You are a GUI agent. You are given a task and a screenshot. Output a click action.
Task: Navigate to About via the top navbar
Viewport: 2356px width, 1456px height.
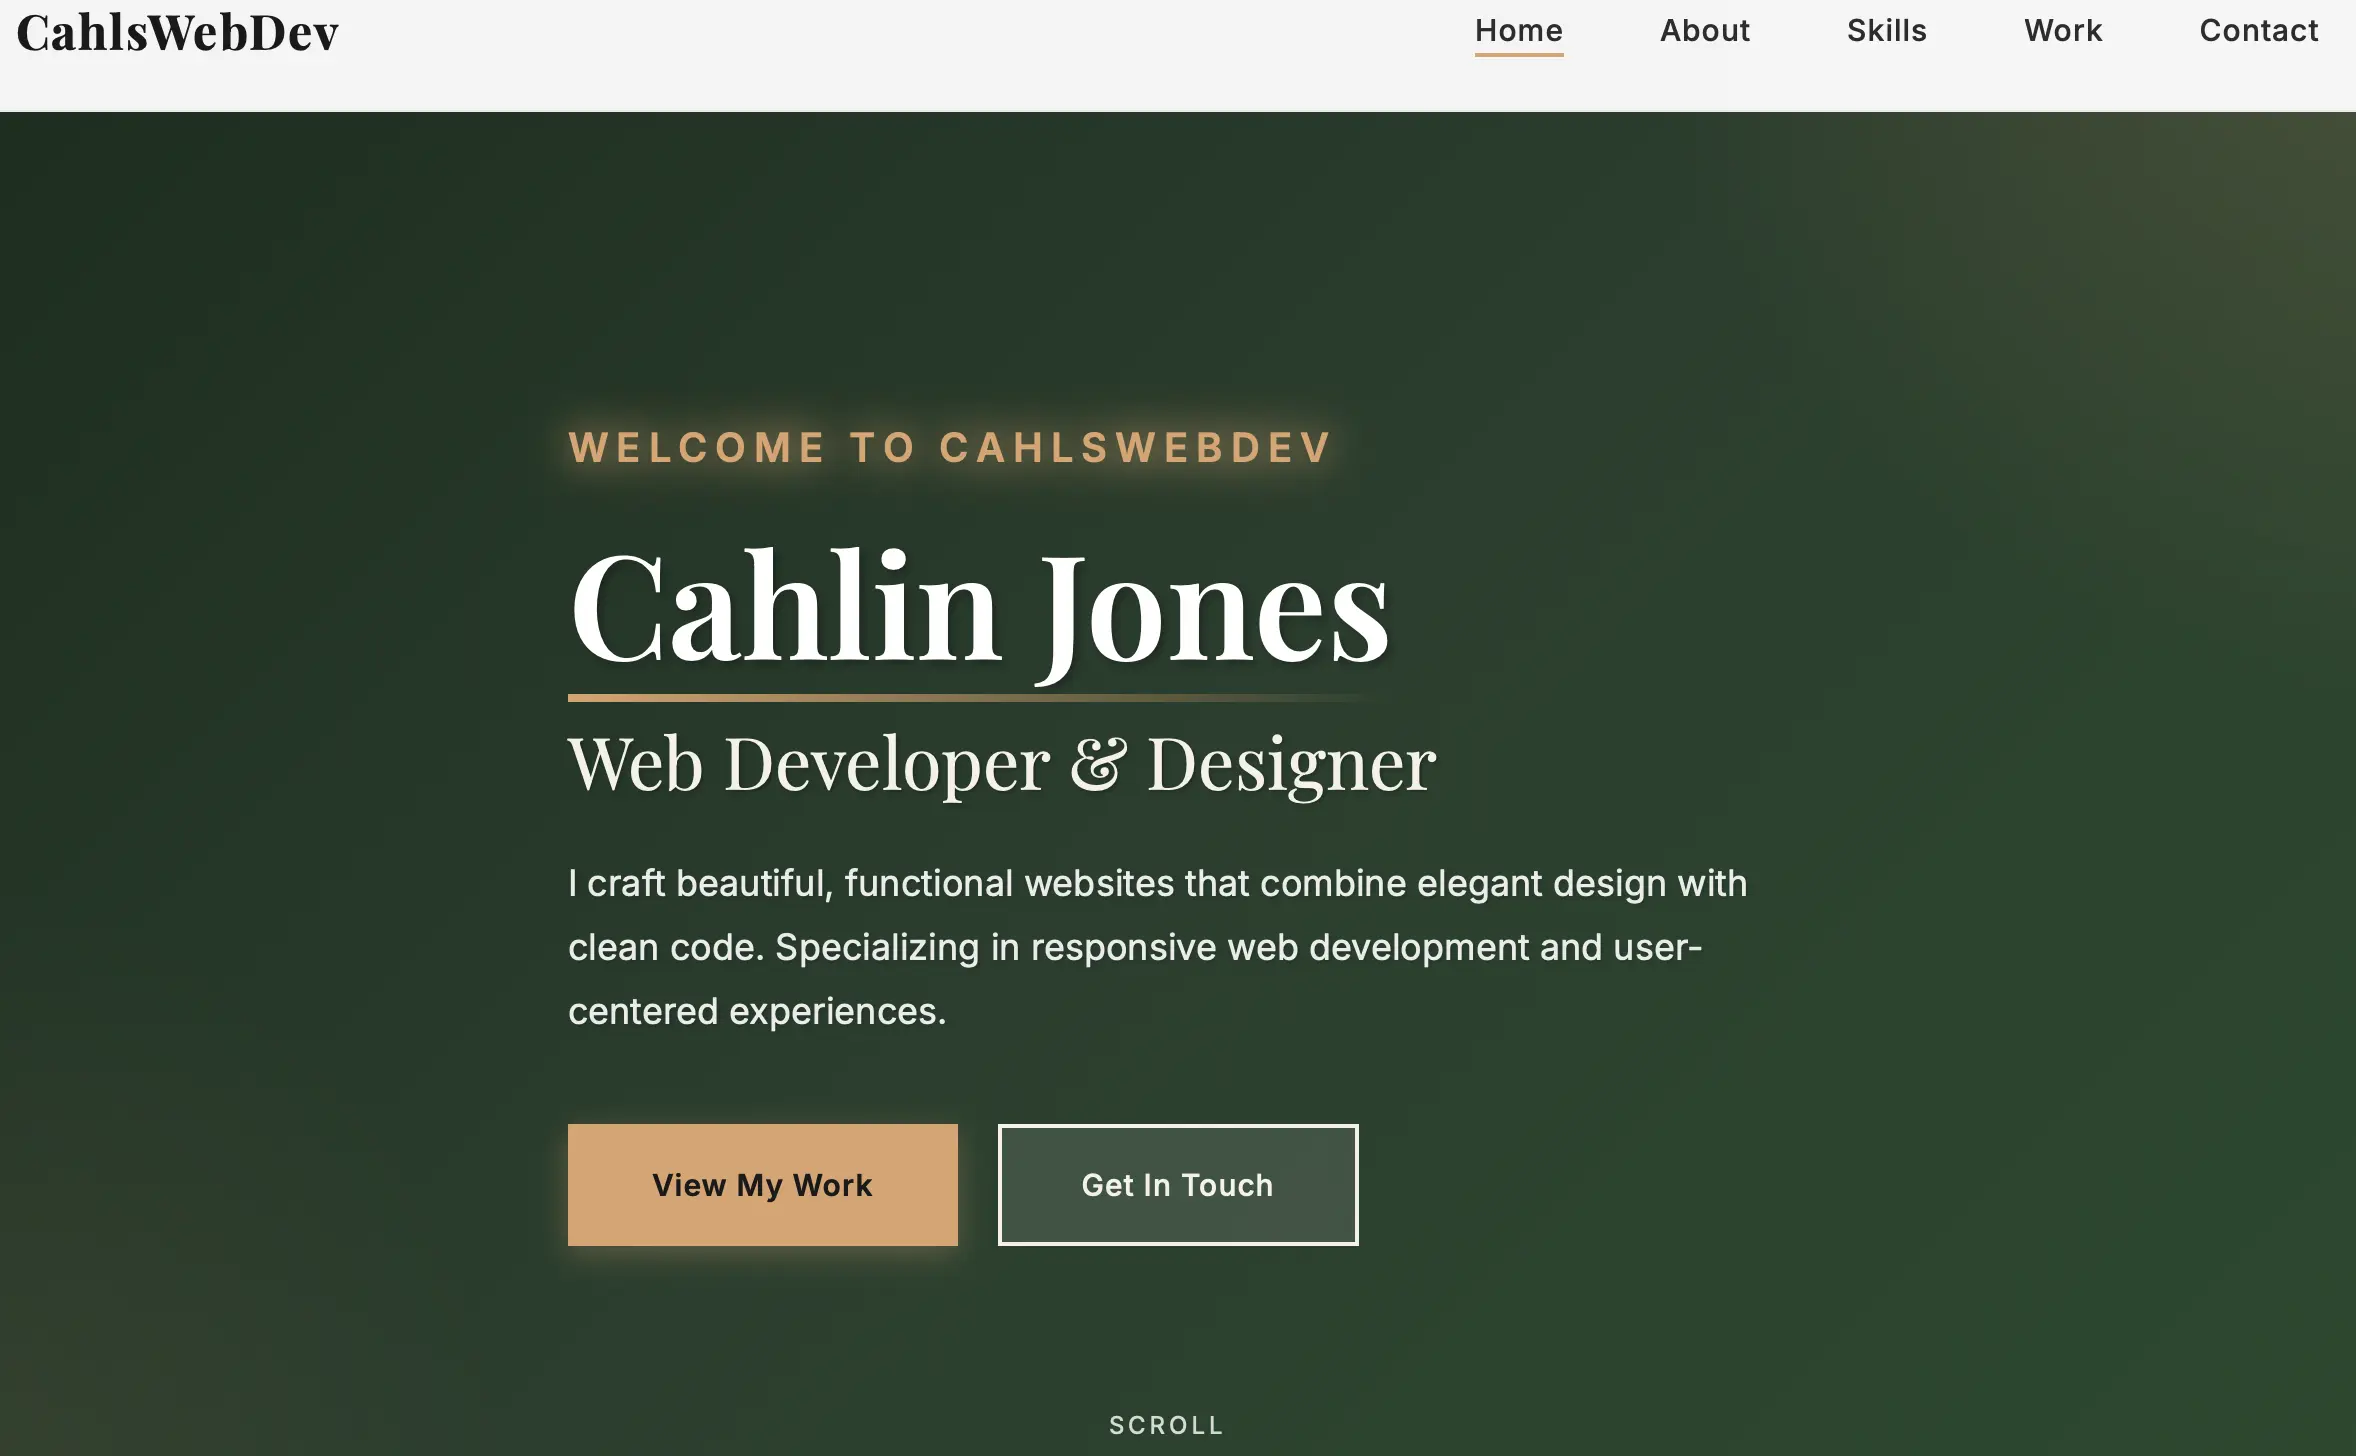pos(1704,30)
